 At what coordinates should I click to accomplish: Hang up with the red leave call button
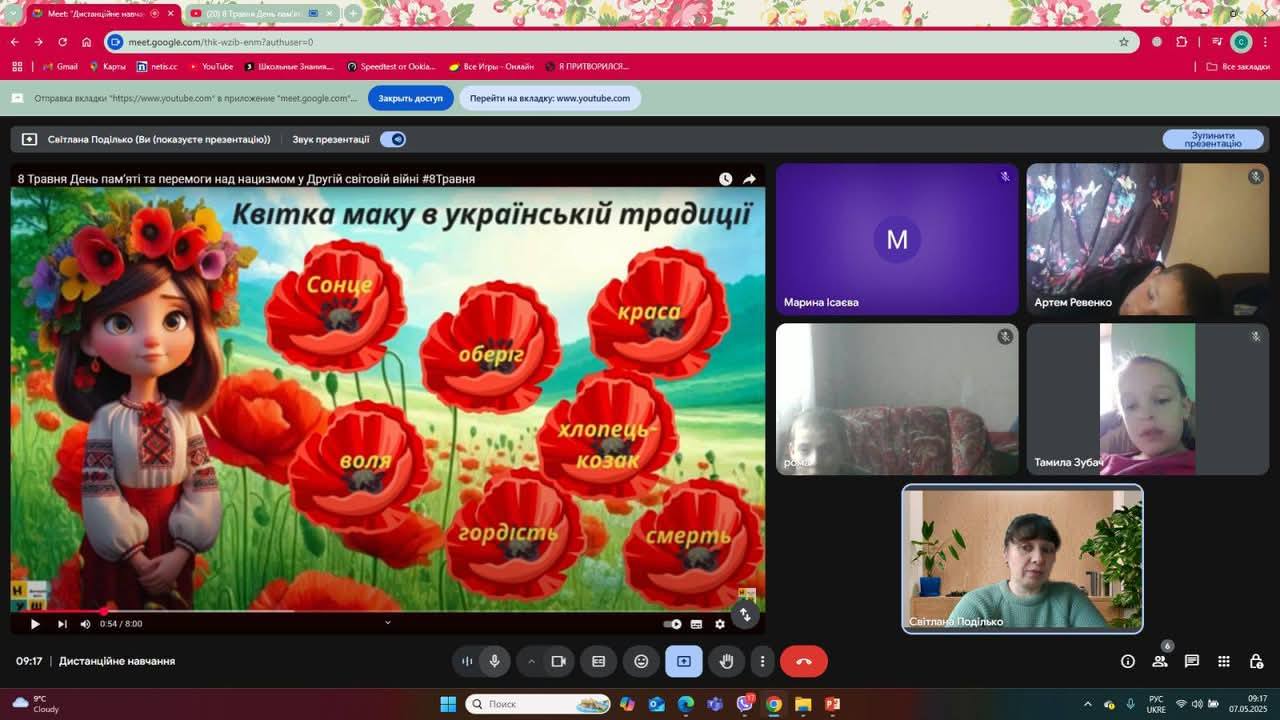click(x=803, y=661)
